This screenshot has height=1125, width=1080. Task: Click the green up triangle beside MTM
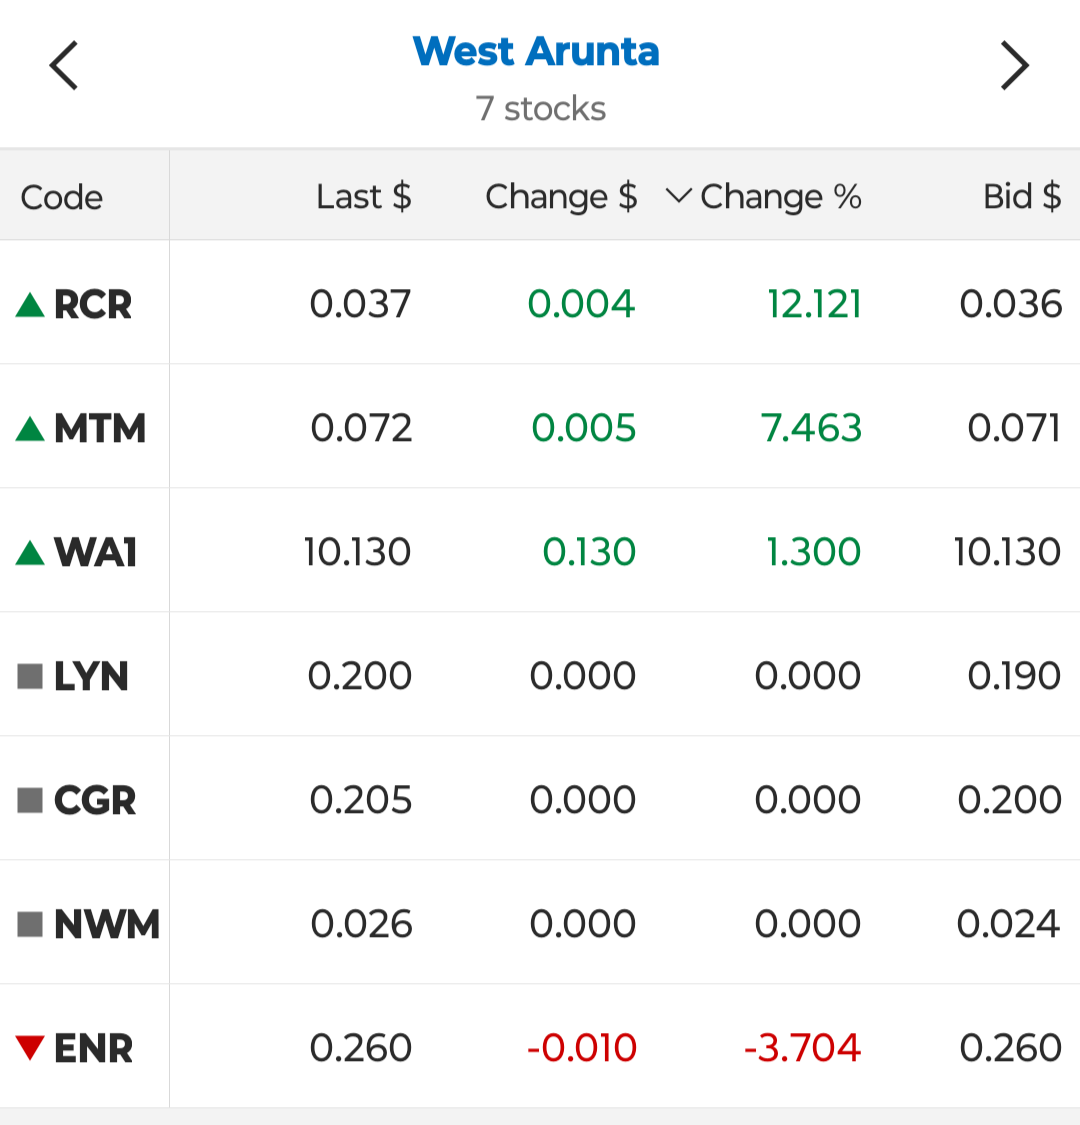click(x=30, y=429)
